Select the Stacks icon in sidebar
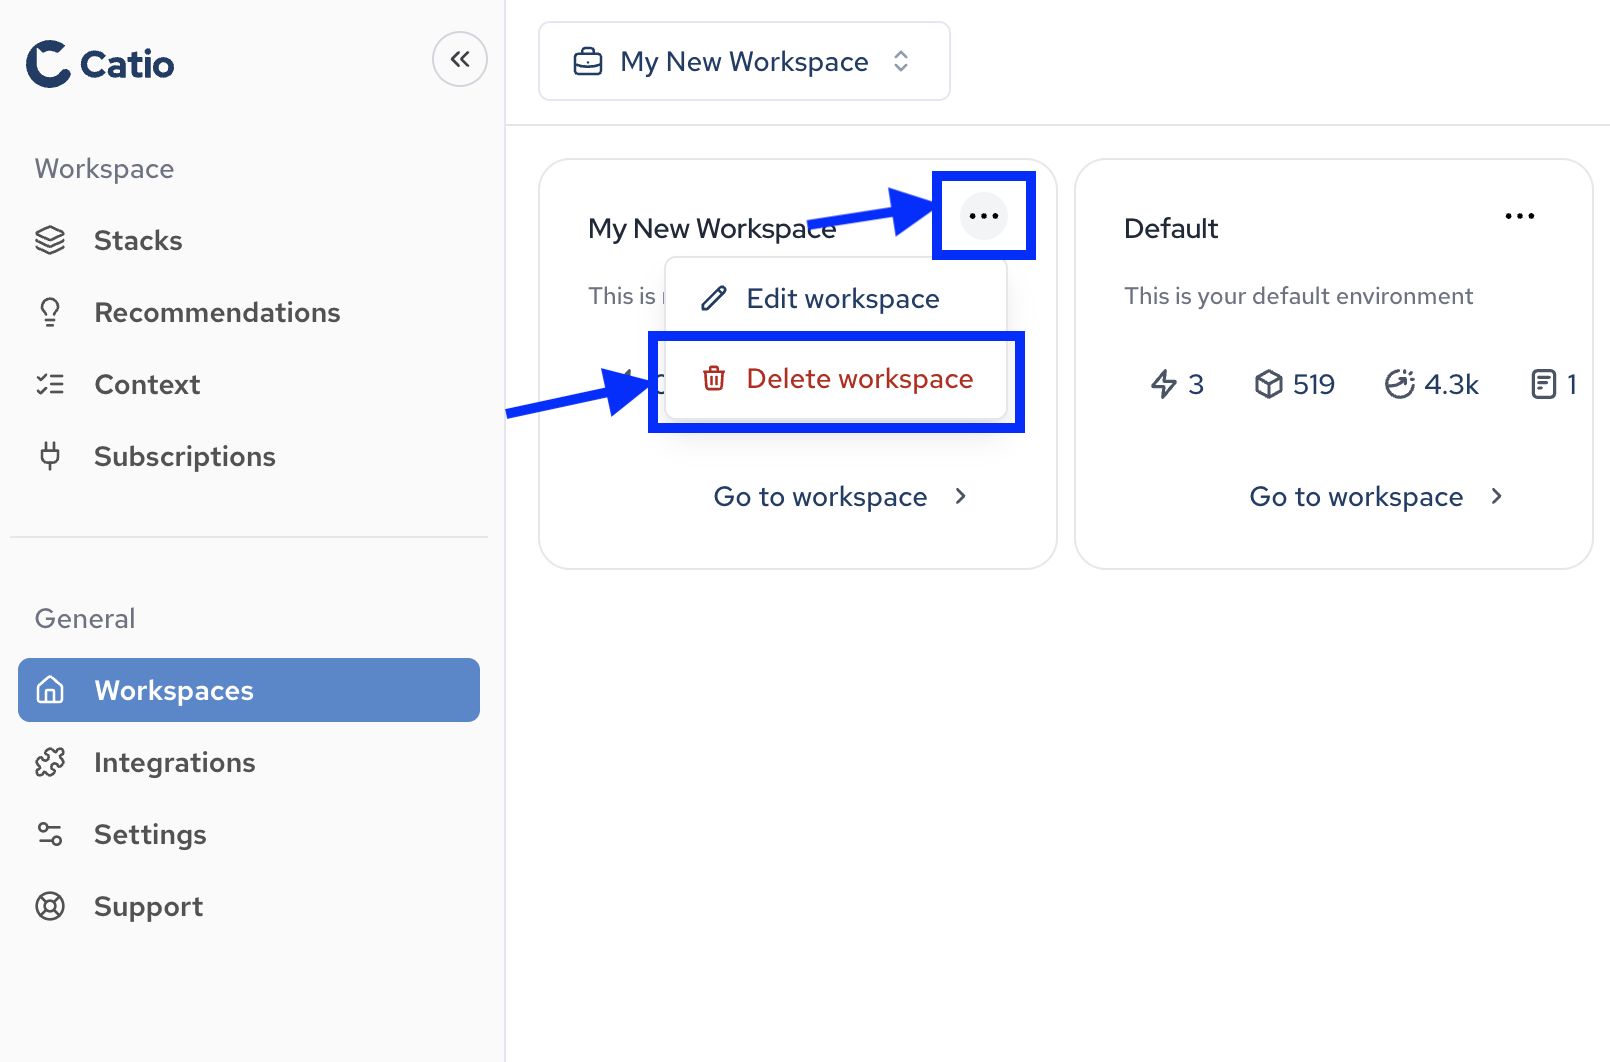The image size is (1610, 1062). tap(49, 240)
